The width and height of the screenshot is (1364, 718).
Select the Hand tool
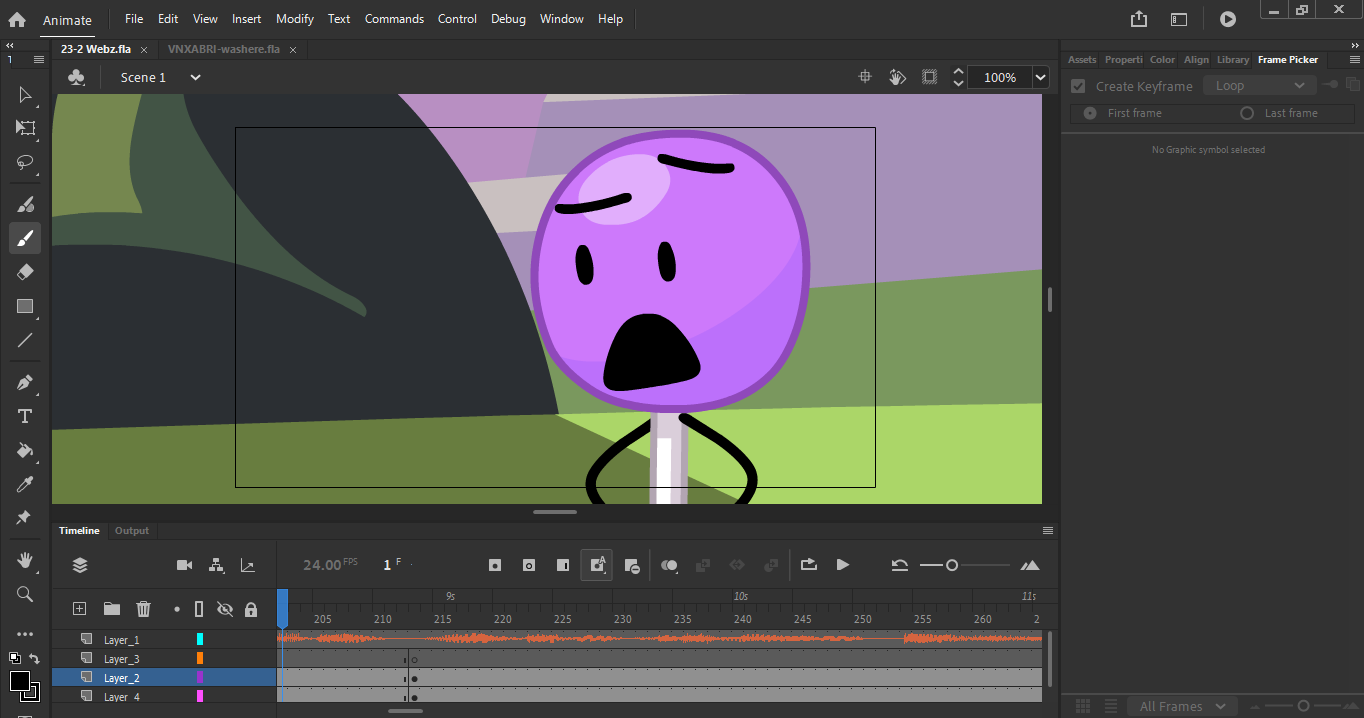[26, 560]
